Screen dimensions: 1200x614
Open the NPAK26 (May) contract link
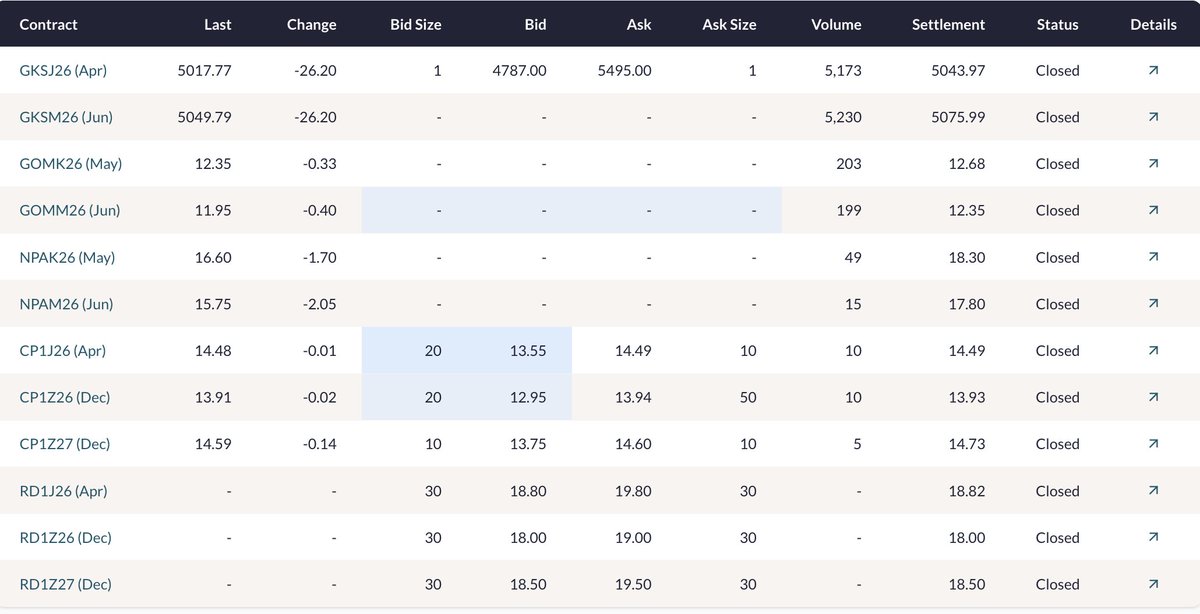(x=67, y=257)
